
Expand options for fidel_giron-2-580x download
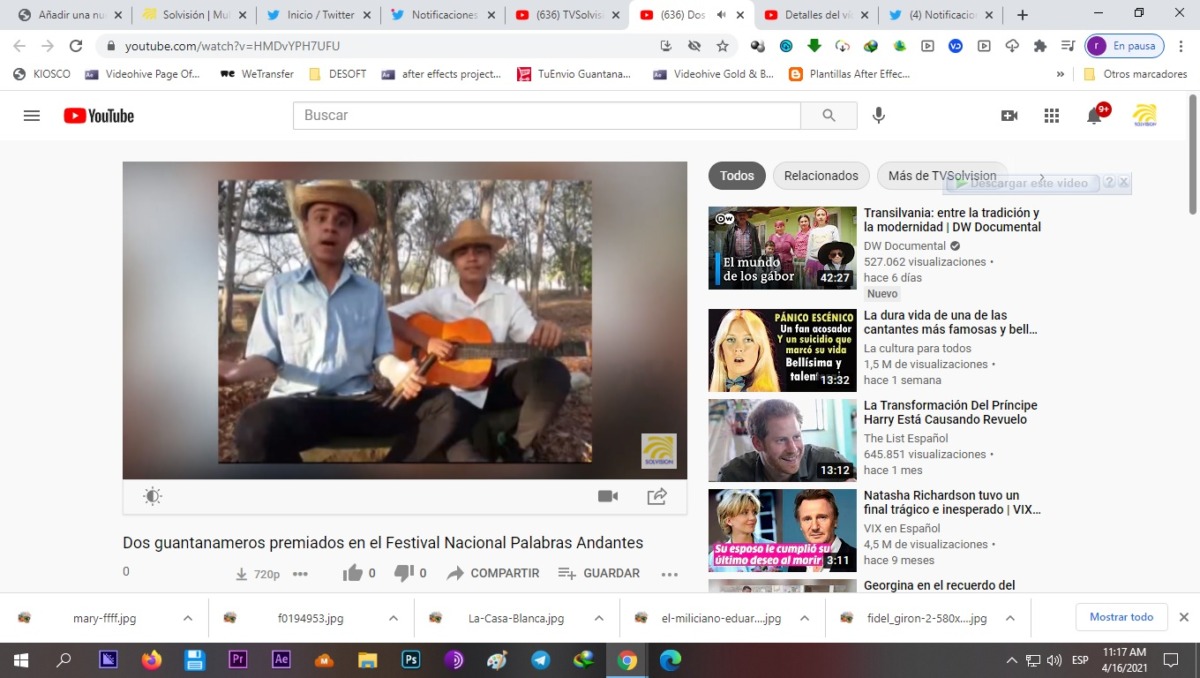[1009, 618]
